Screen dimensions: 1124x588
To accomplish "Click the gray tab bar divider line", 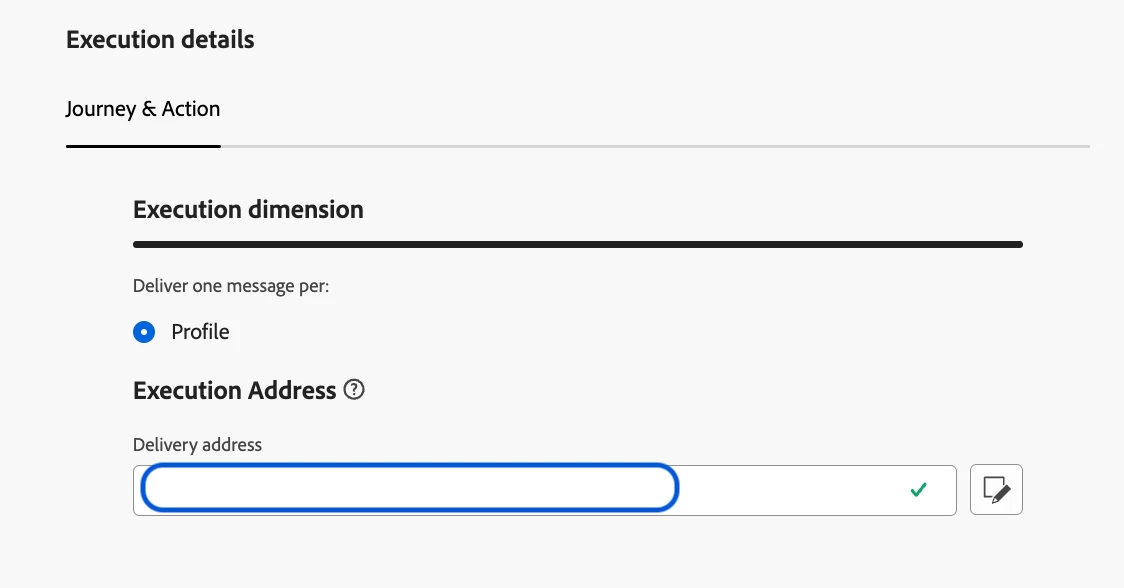I will 655,146.
